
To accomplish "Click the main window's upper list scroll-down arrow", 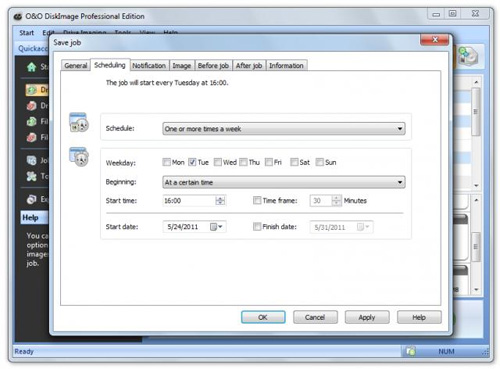I will [476, 185].
